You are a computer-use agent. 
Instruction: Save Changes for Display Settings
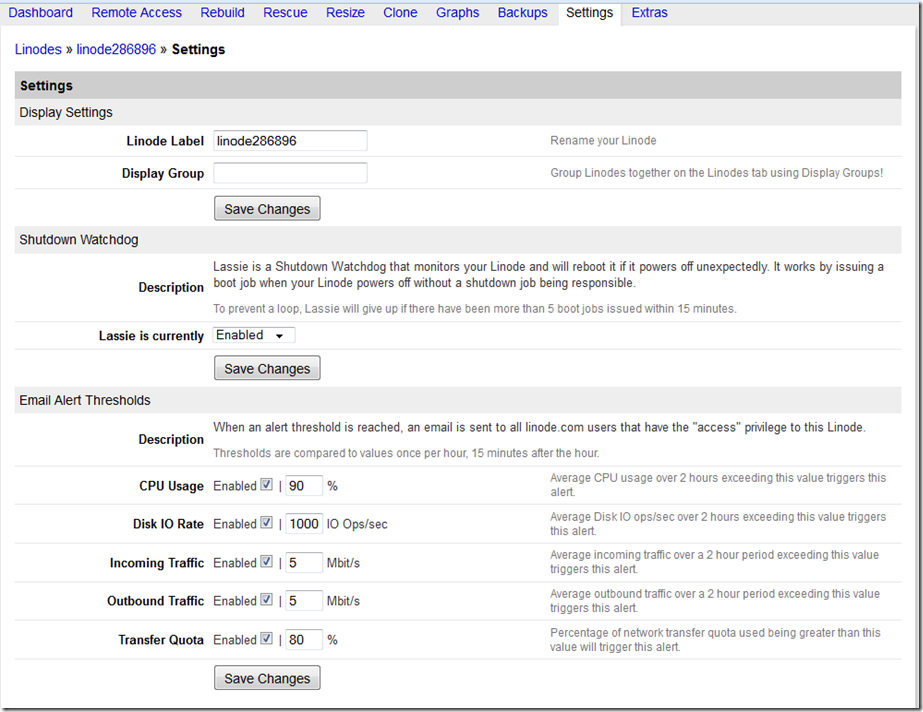point(267,209)
